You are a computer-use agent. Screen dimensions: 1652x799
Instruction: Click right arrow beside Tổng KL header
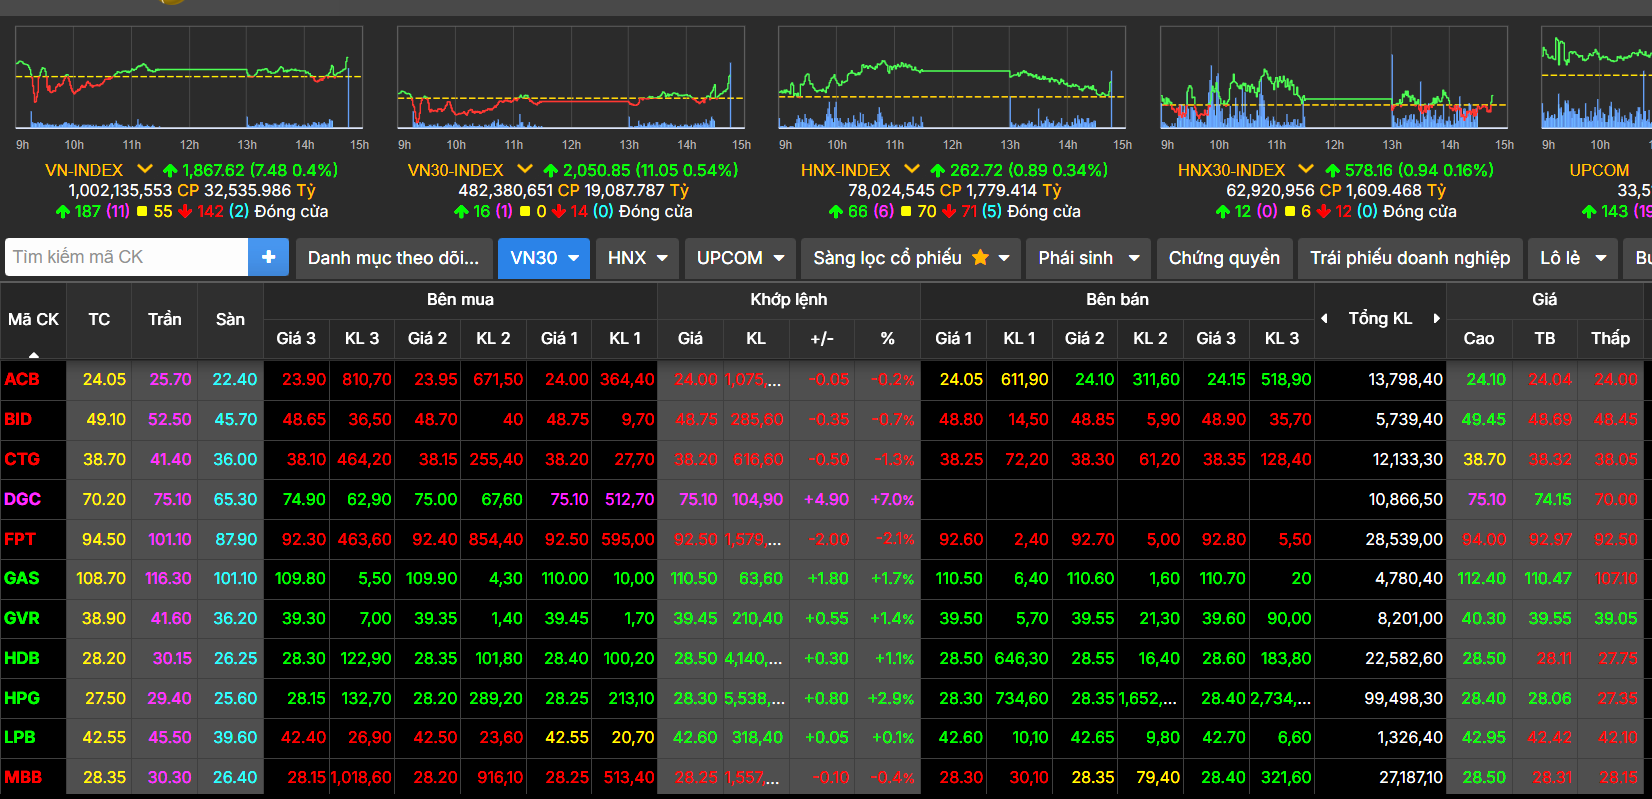click(1436, 318)
